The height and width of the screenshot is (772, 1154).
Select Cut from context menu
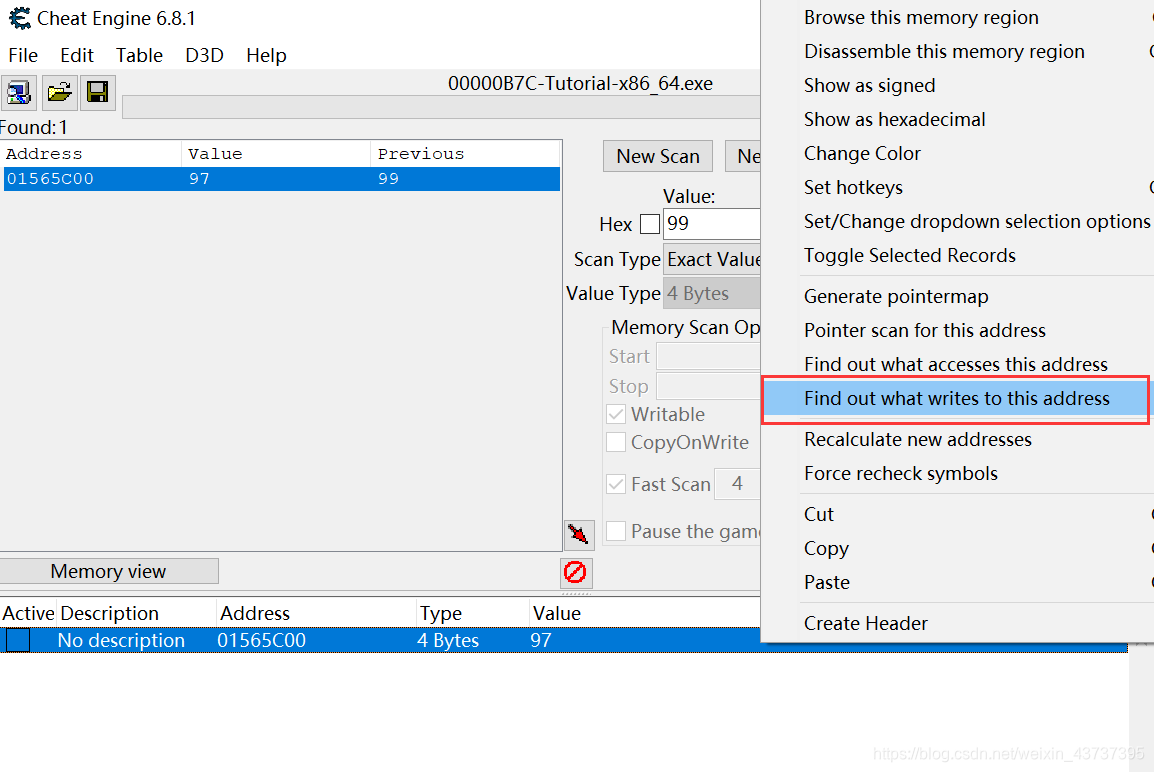(x=818, y=514)
